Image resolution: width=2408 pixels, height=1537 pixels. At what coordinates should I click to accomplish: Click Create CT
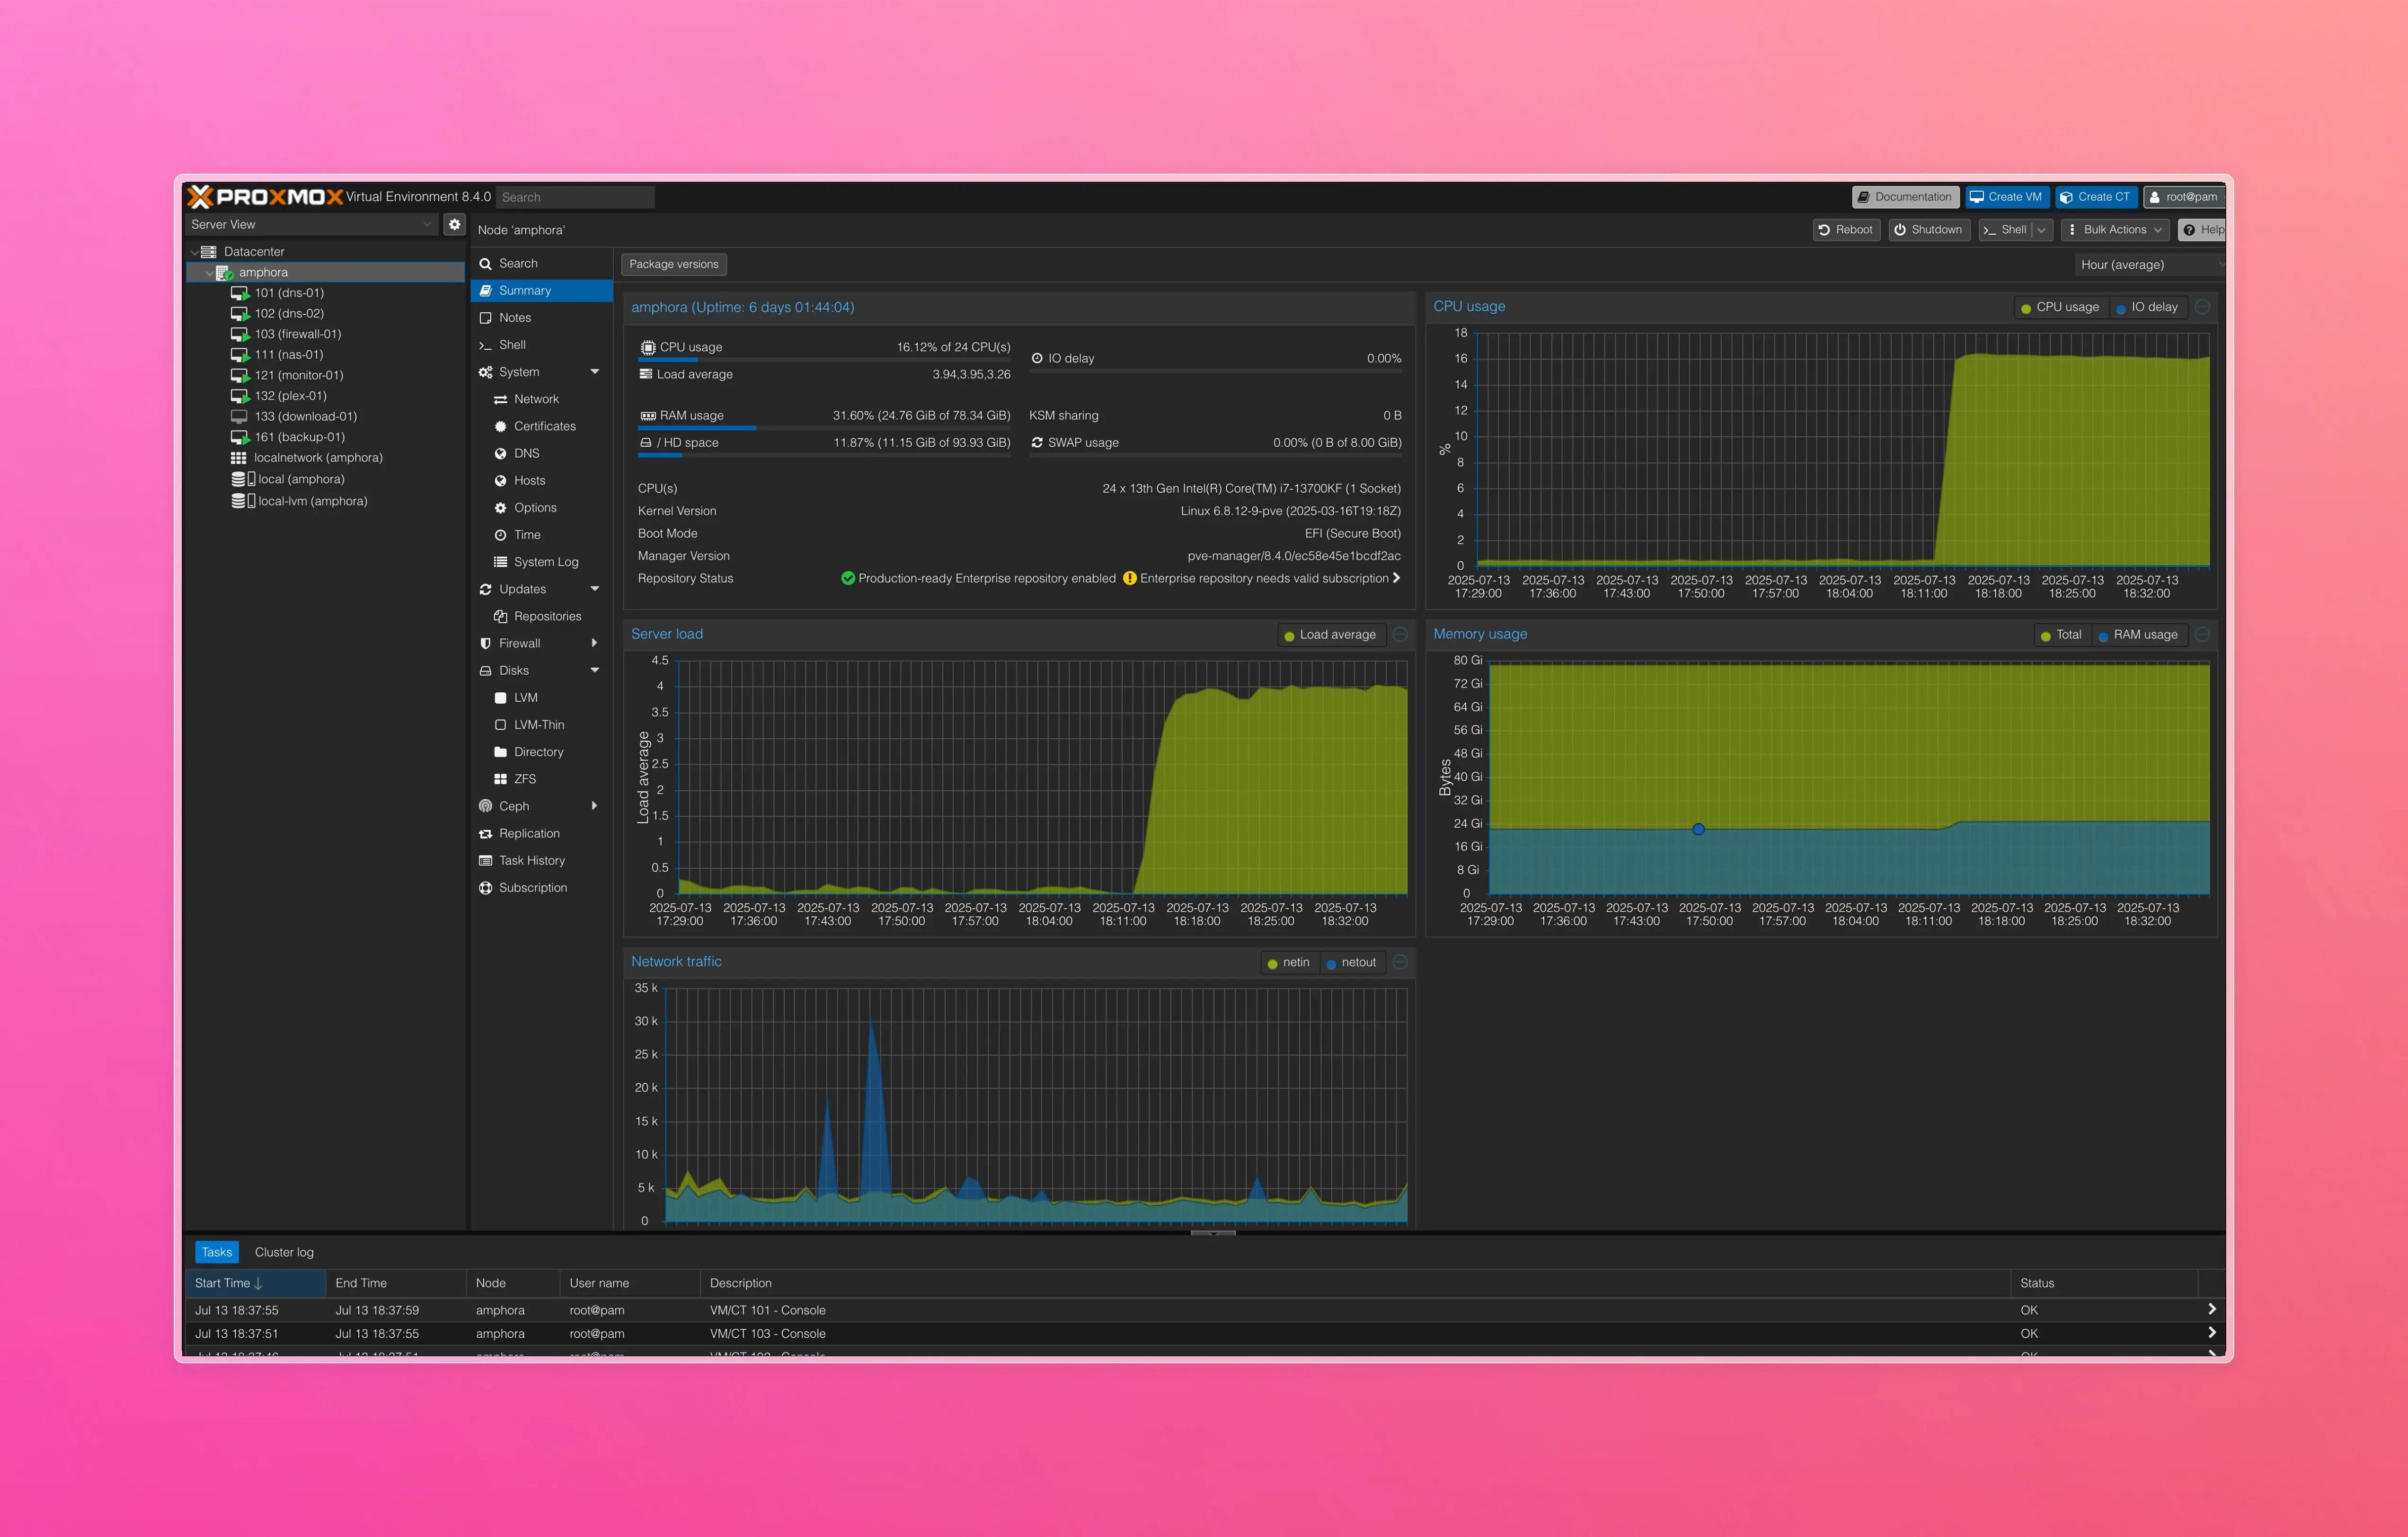pyautogui.click(x=2095, y=197)
